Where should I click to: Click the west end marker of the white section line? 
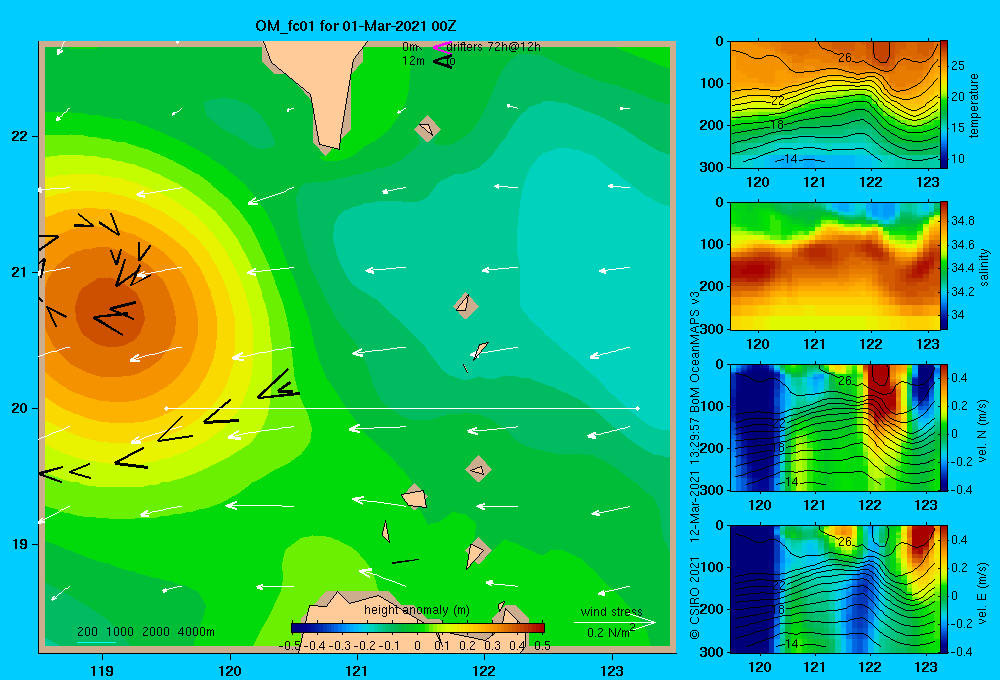166,408
